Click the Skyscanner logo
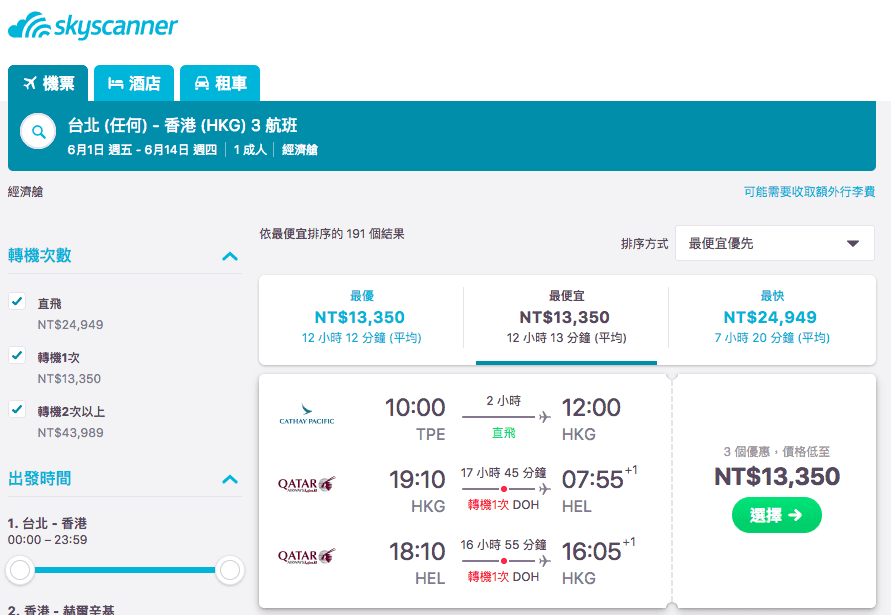The height and width of the screenshot is (615, 891). (x=93, y=27)
